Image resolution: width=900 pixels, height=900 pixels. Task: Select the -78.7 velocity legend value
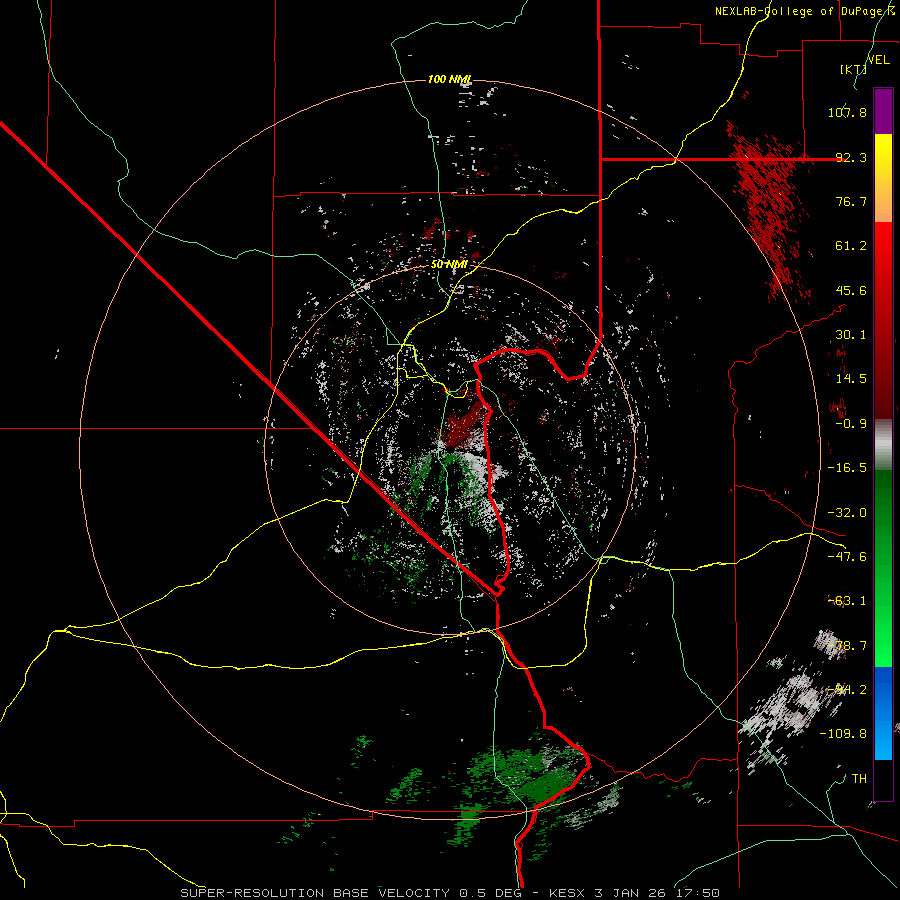(847, 646)
